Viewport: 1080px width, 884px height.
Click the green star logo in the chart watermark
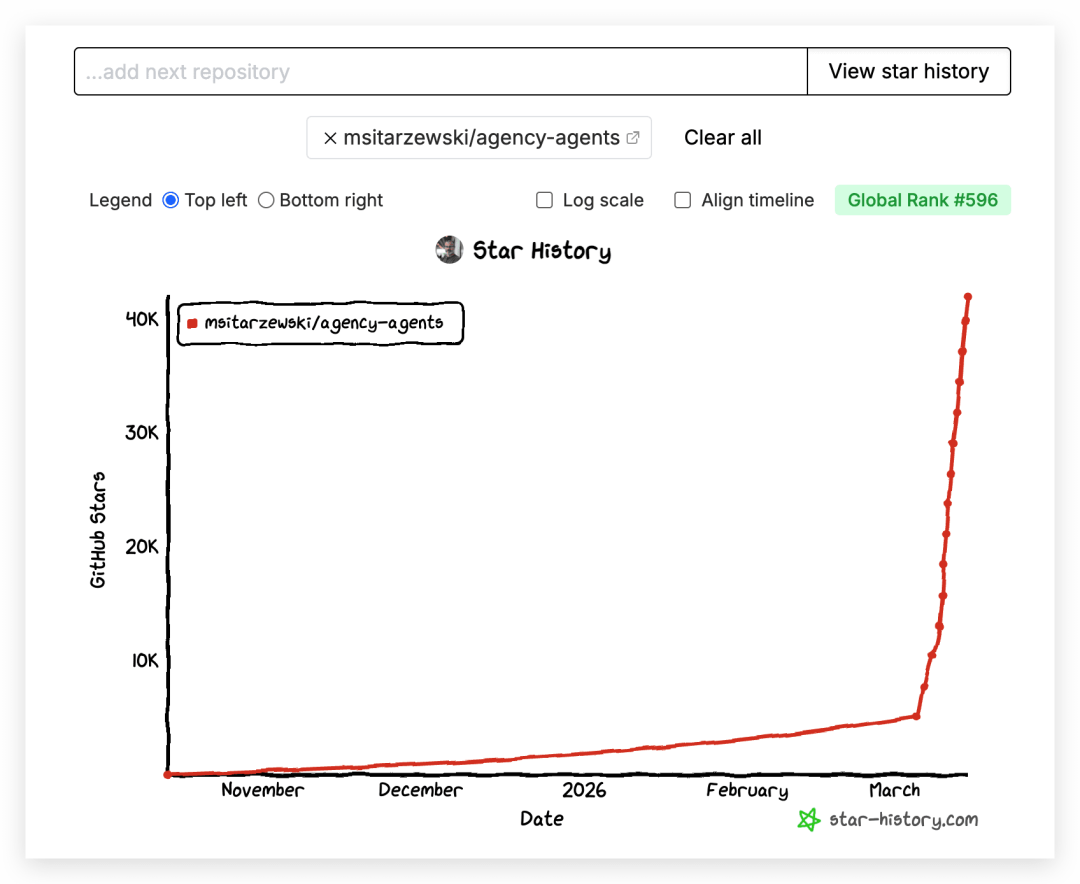(809, 820)
